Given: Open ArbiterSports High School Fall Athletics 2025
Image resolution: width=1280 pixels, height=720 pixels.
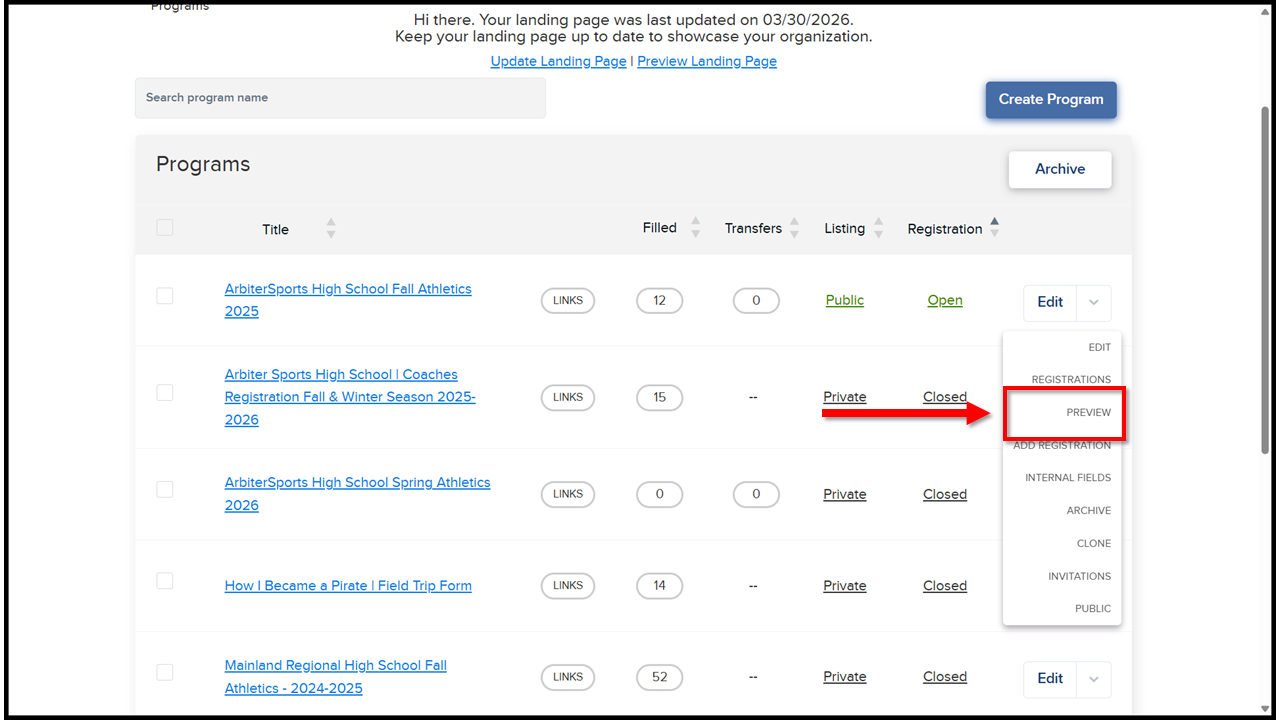Looking at the screenshot, I should click(x=348, y=300).
